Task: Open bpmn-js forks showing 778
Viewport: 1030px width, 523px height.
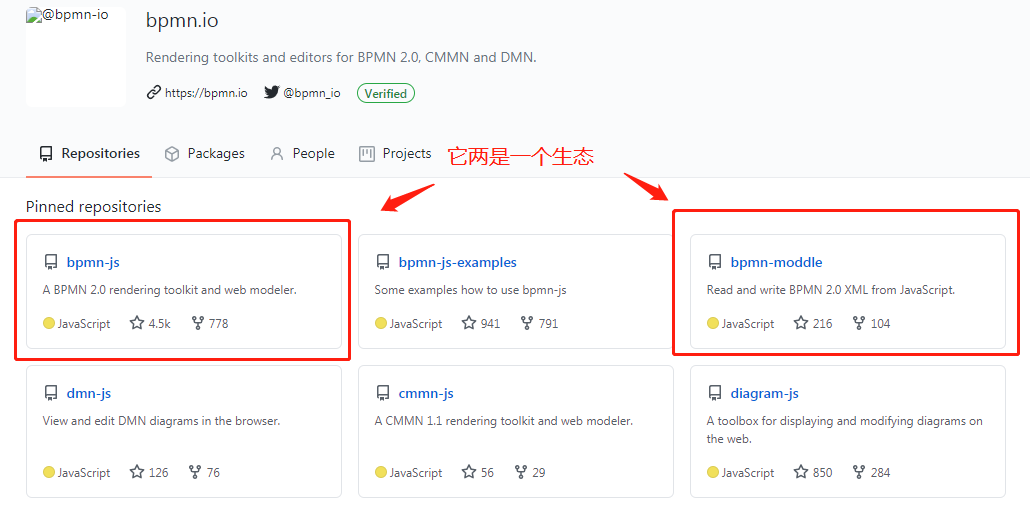Action: (210, 323)
